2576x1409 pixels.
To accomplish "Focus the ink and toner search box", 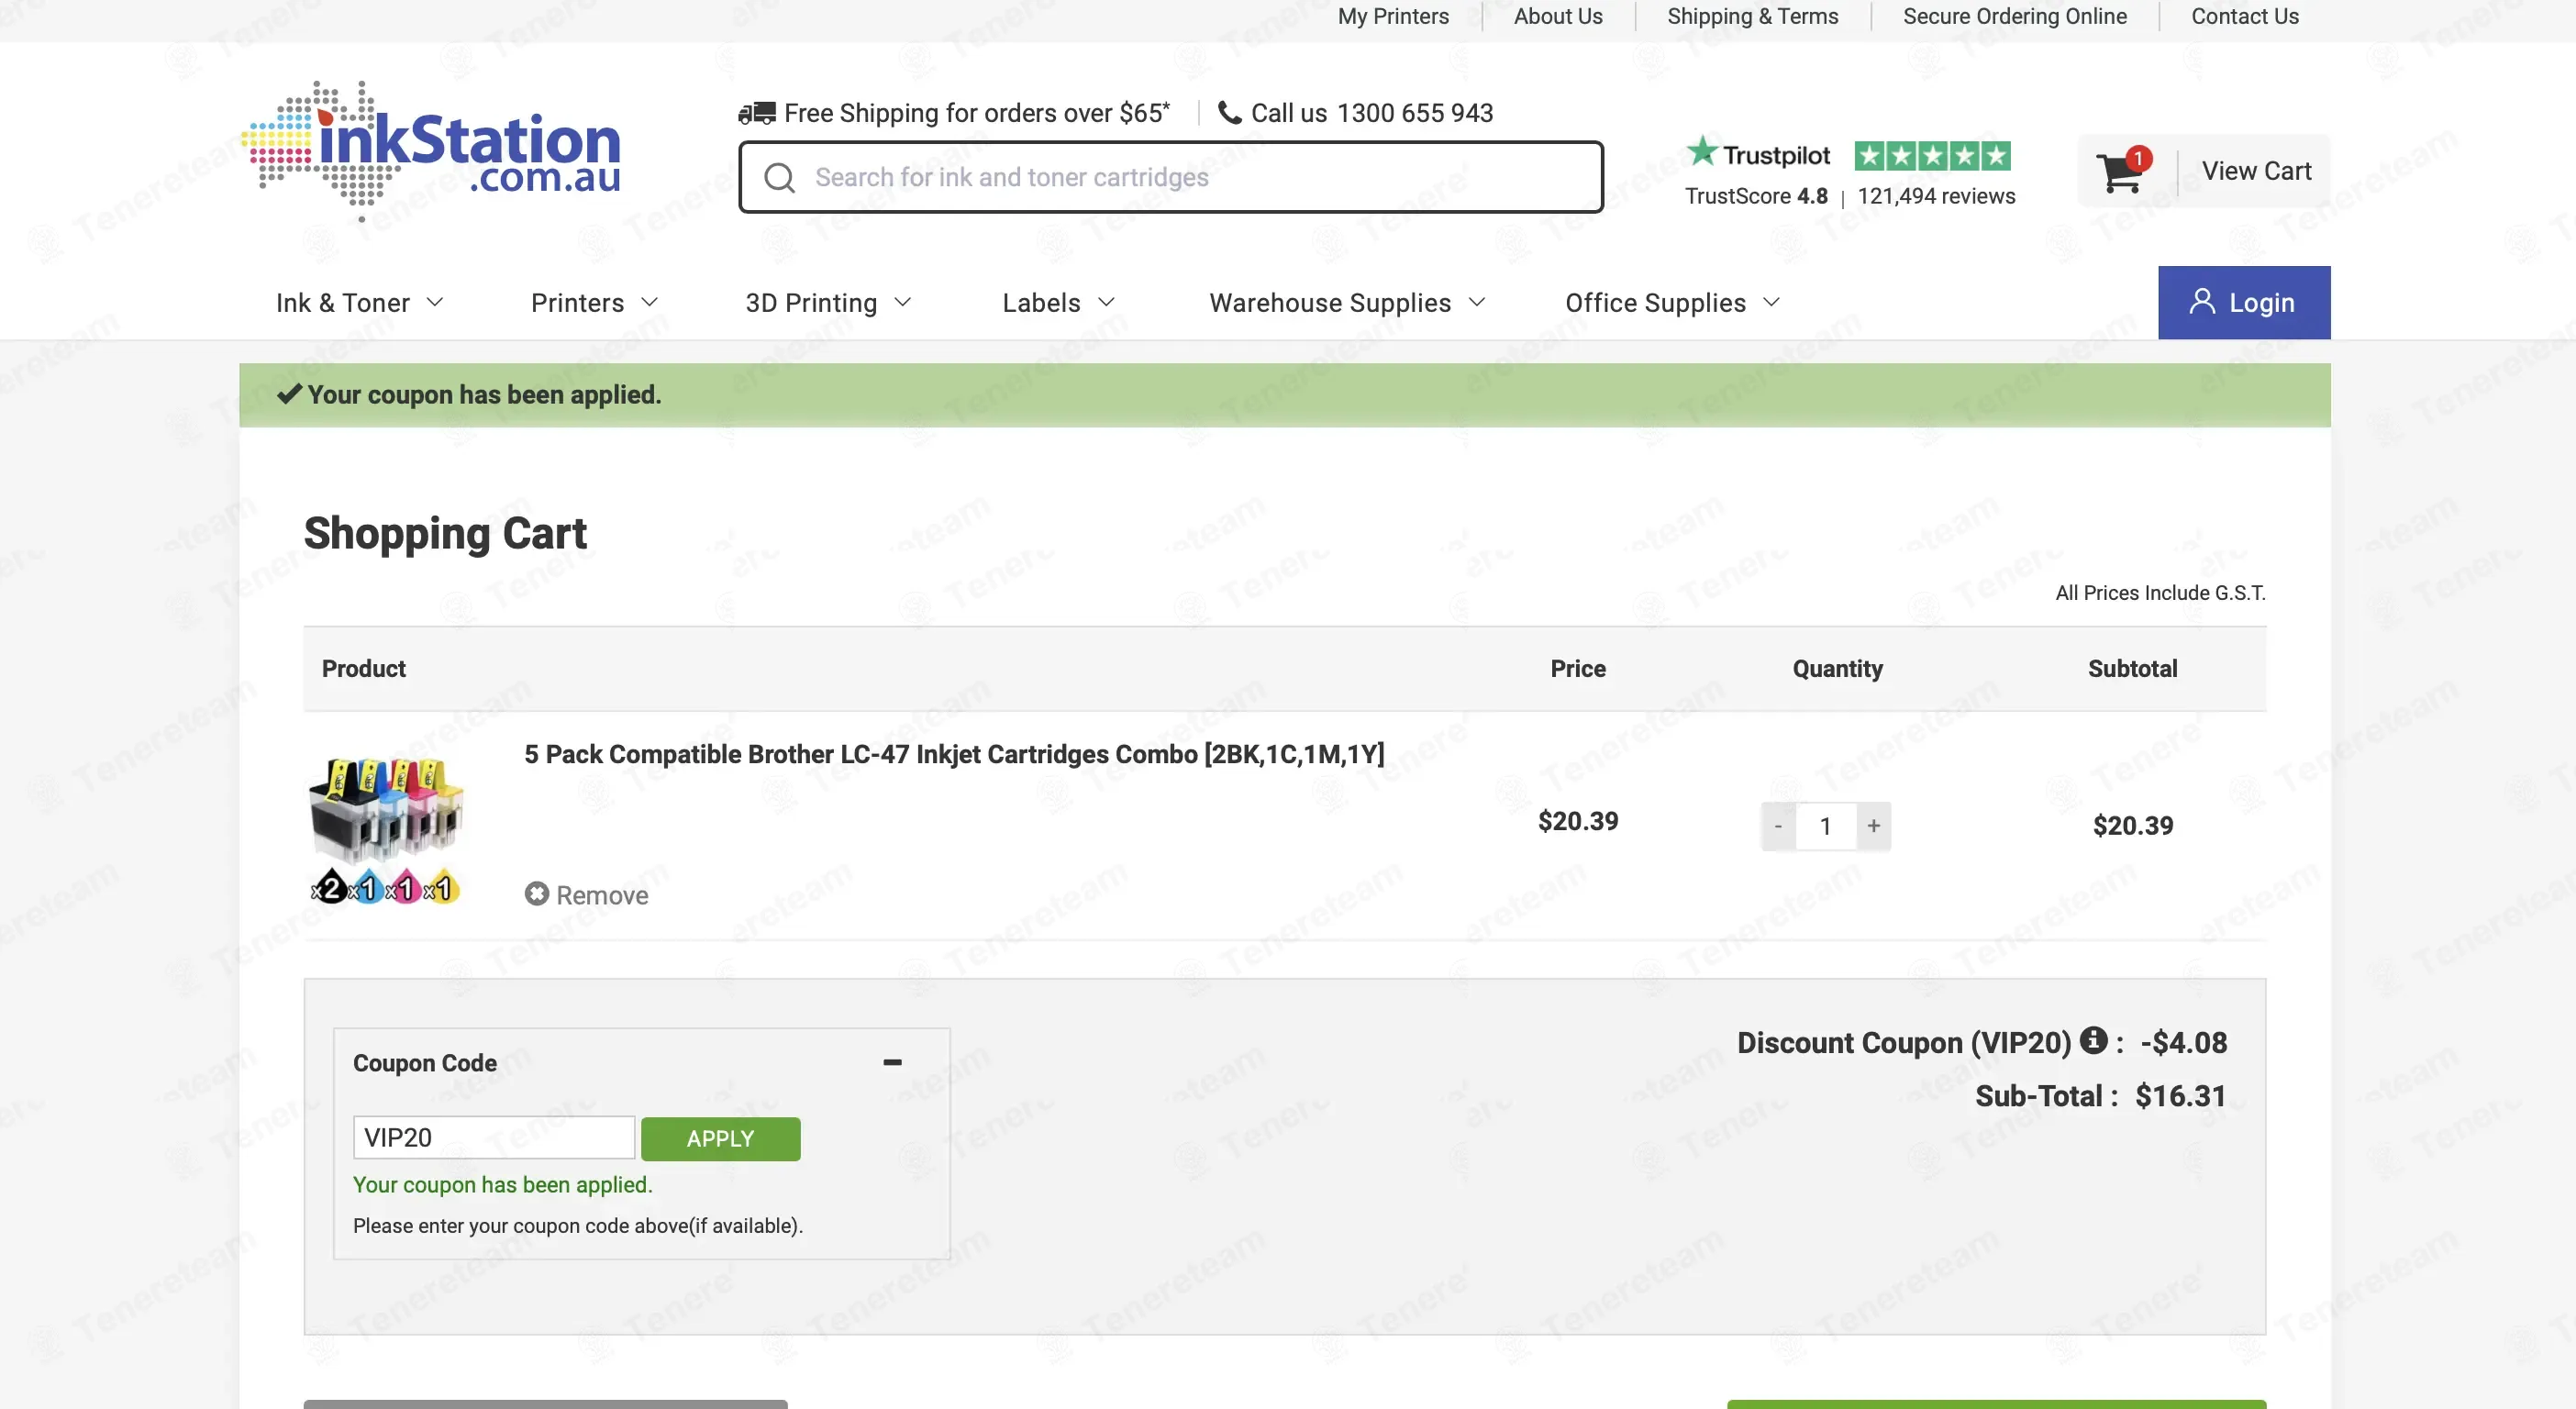I will [x=1170, y=177].
